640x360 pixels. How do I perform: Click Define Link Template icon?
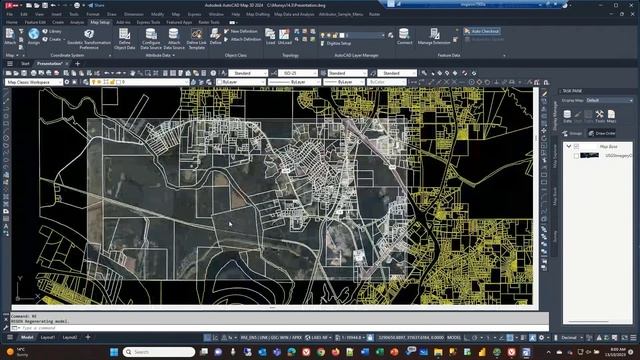coord(196,38)
